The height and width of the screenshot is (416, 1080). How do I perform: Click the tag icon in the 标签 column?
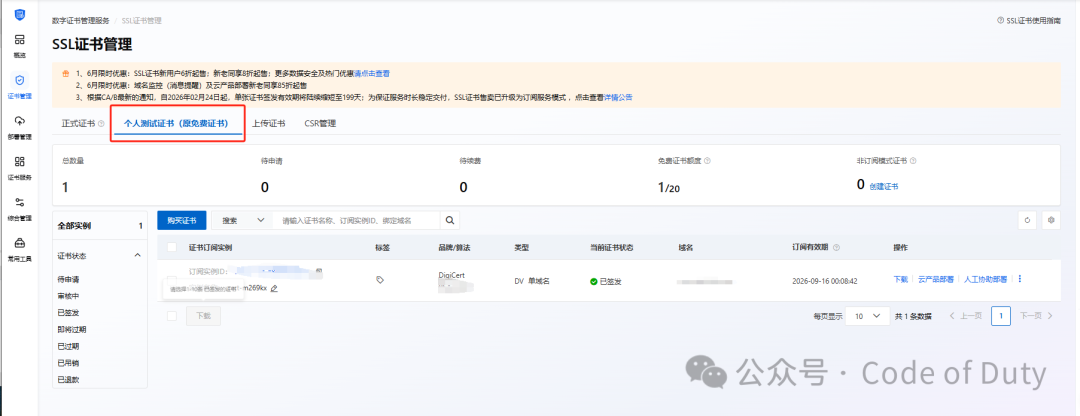coord(380,280)
